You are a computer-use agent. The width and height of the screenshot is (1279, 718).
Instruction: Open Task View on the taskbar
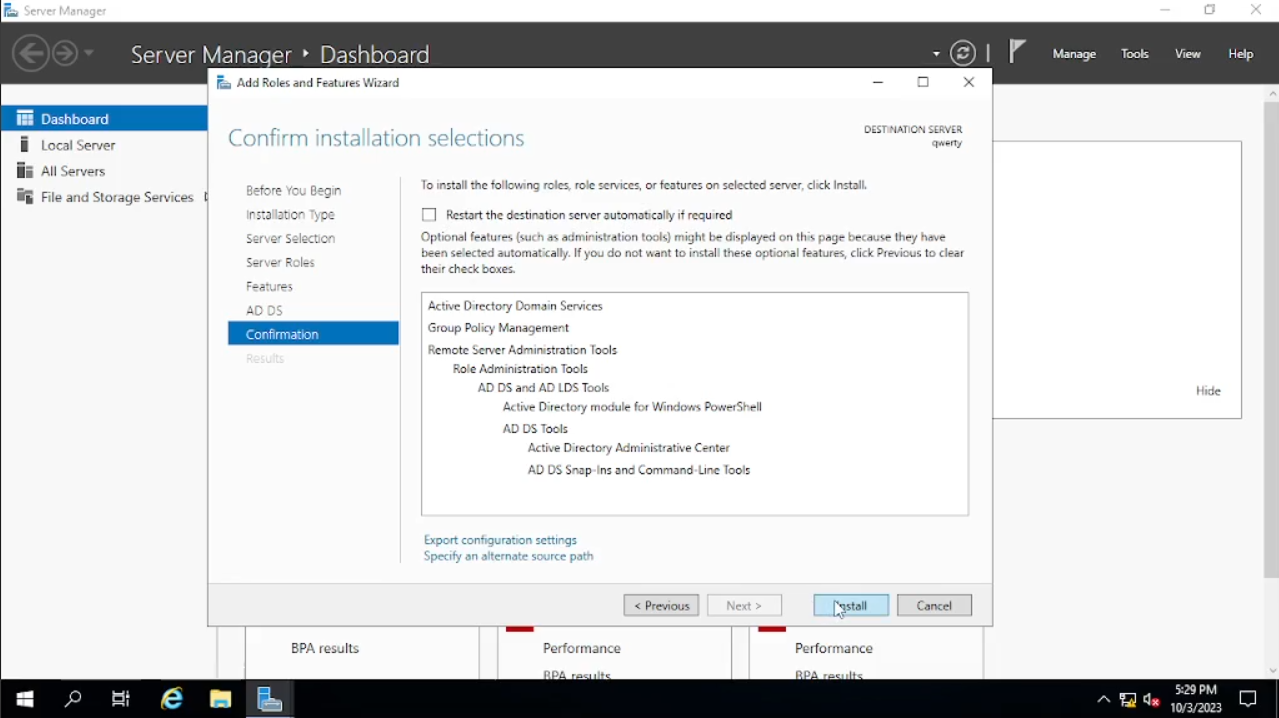tap(121, 699)
